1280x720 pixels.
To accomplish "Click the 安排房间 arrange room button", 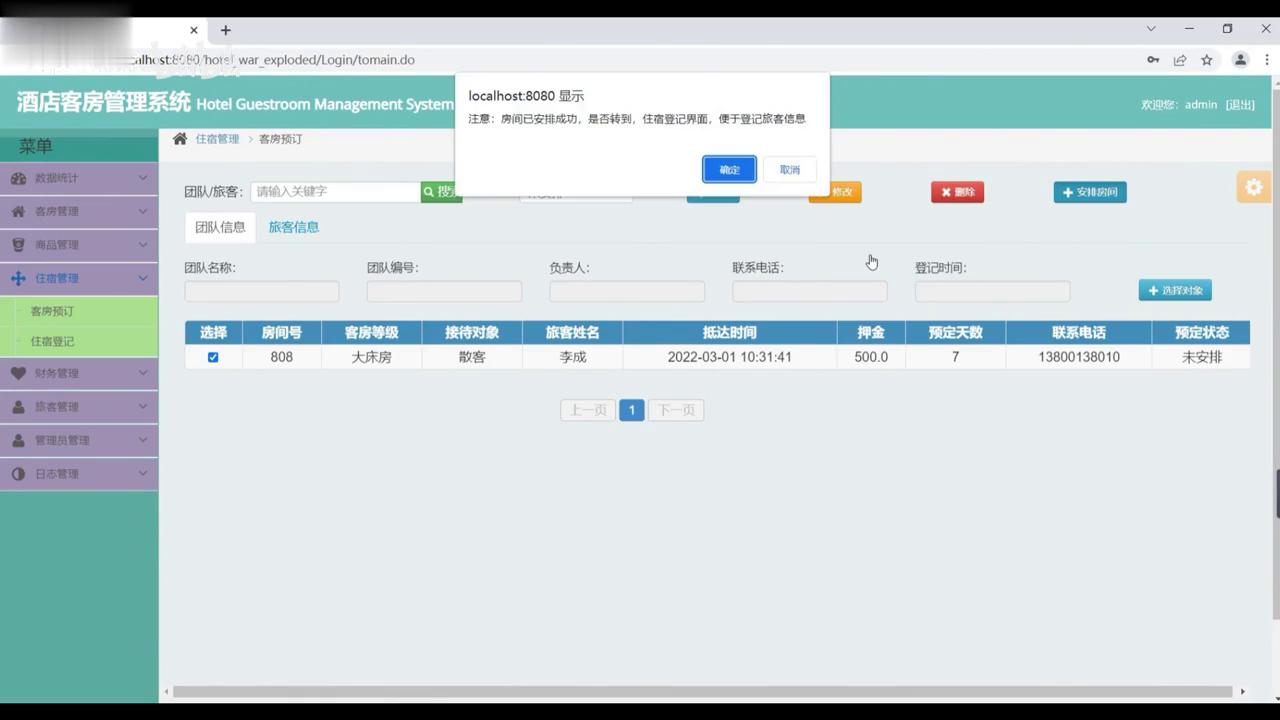I will 1089,192.
